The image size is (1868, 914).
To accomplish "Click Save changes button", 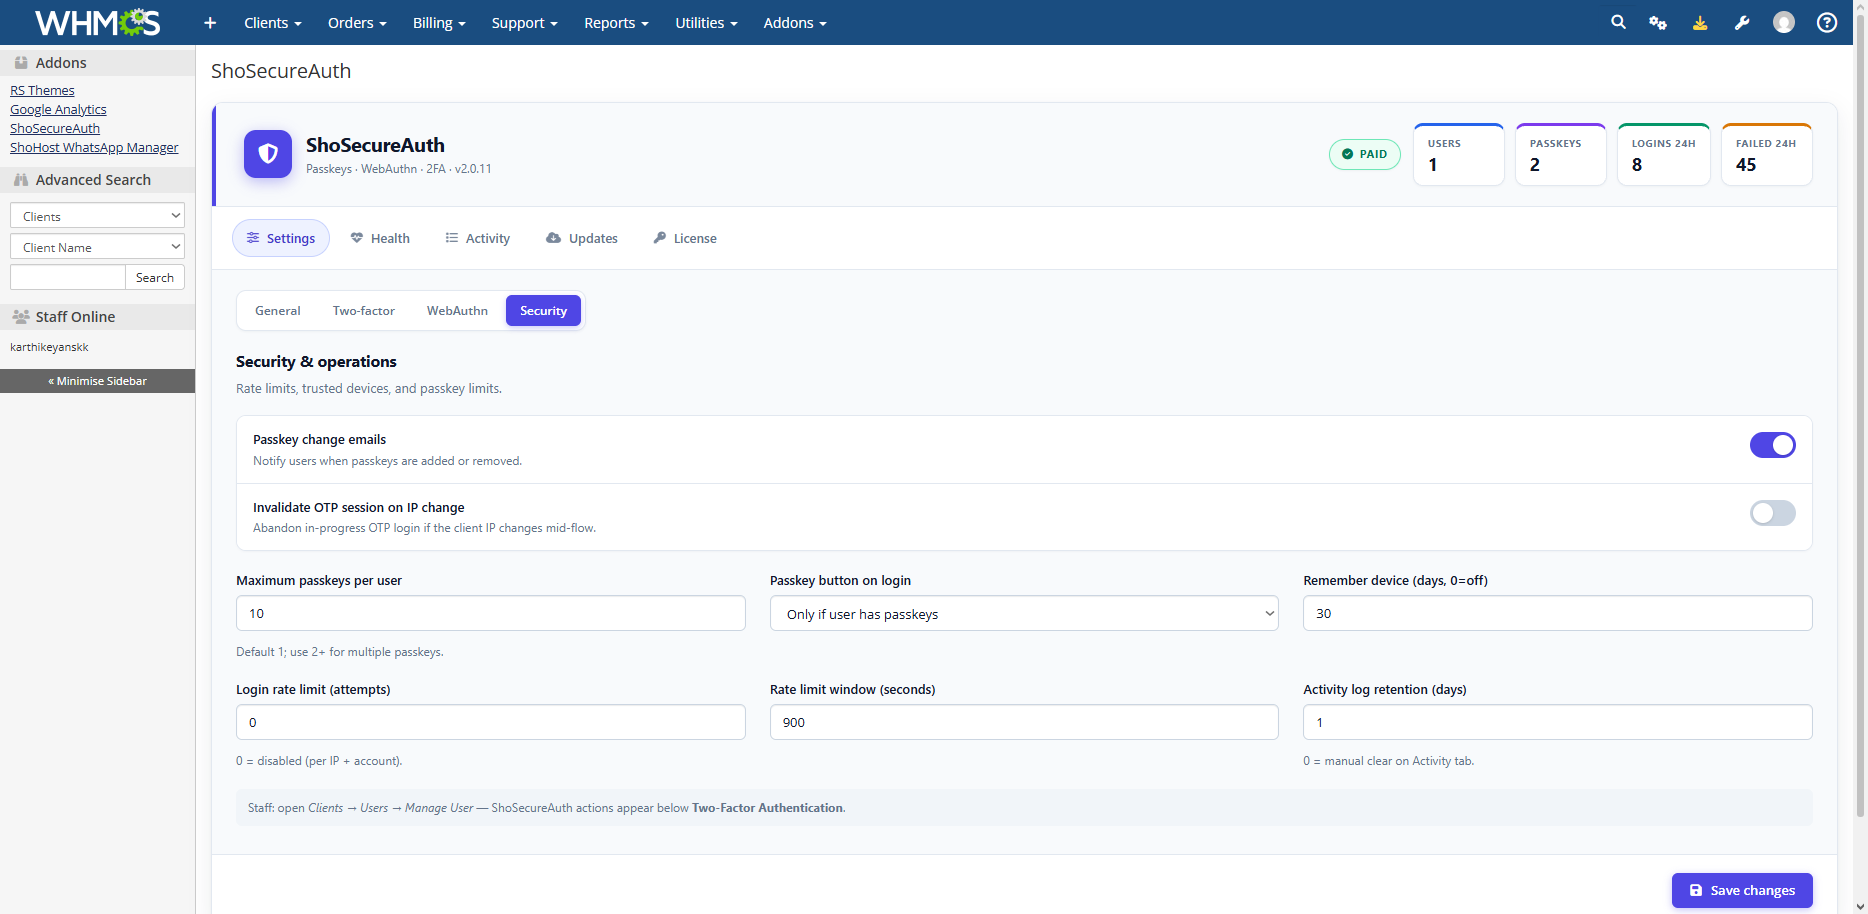I will 1742,890.
